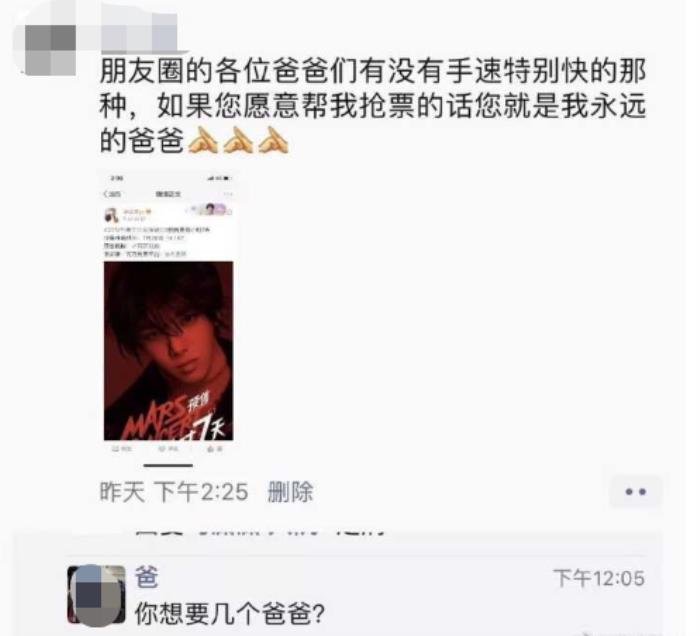Tap the last praying hands emoji

point(274,140)
